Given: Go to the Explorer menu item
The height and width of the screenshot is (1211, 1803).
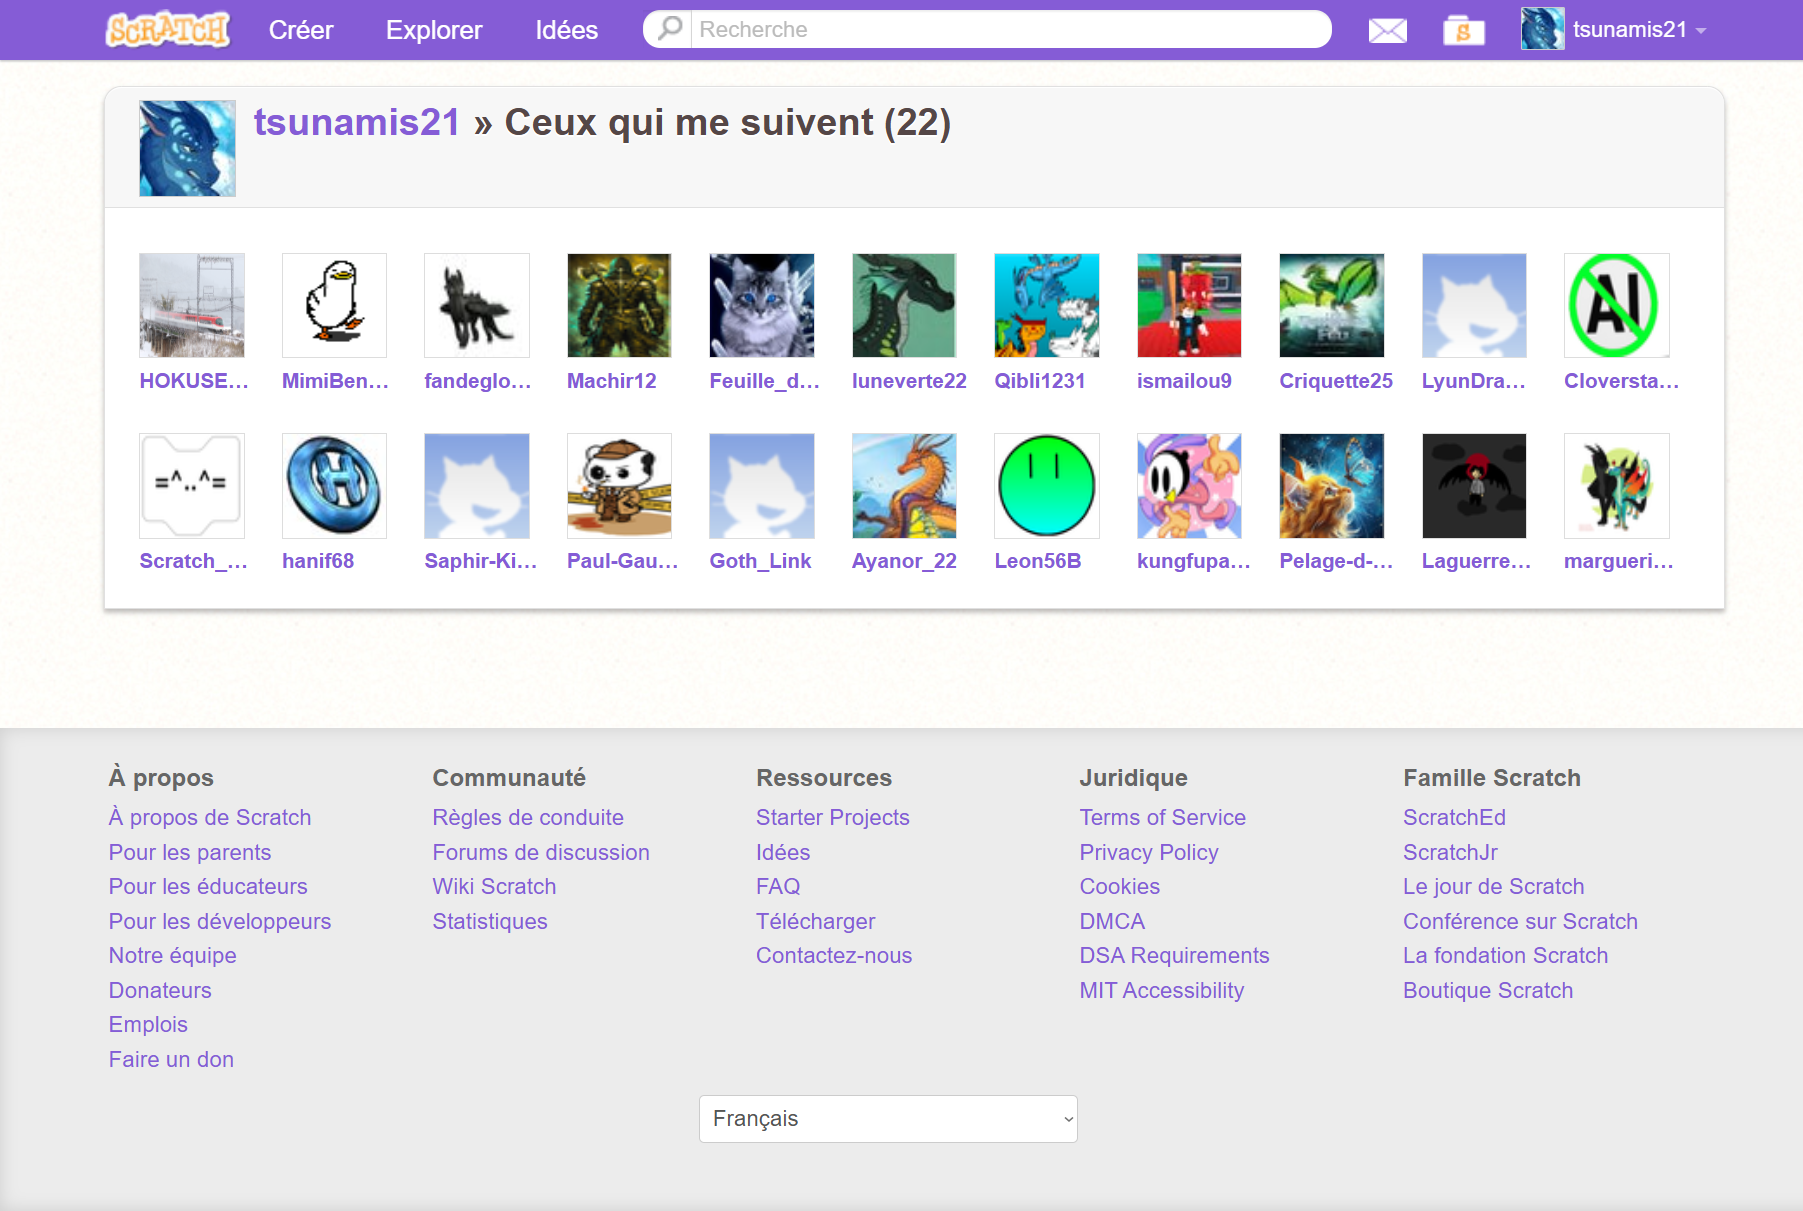Looking at the screenshot, I should pyautogui.click(x=434, y=30).
